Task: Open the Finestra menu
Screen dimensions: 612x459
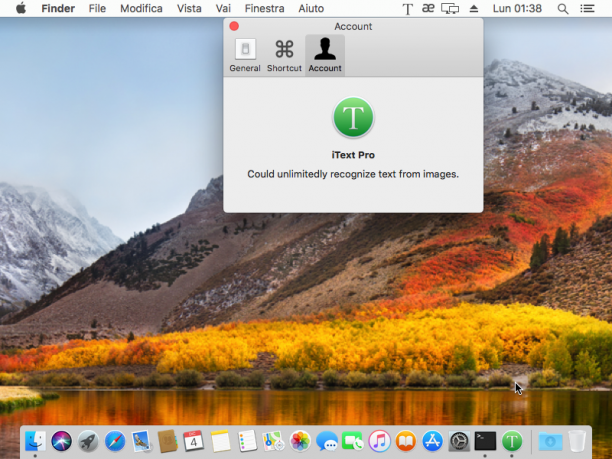Action: (264, 8)
